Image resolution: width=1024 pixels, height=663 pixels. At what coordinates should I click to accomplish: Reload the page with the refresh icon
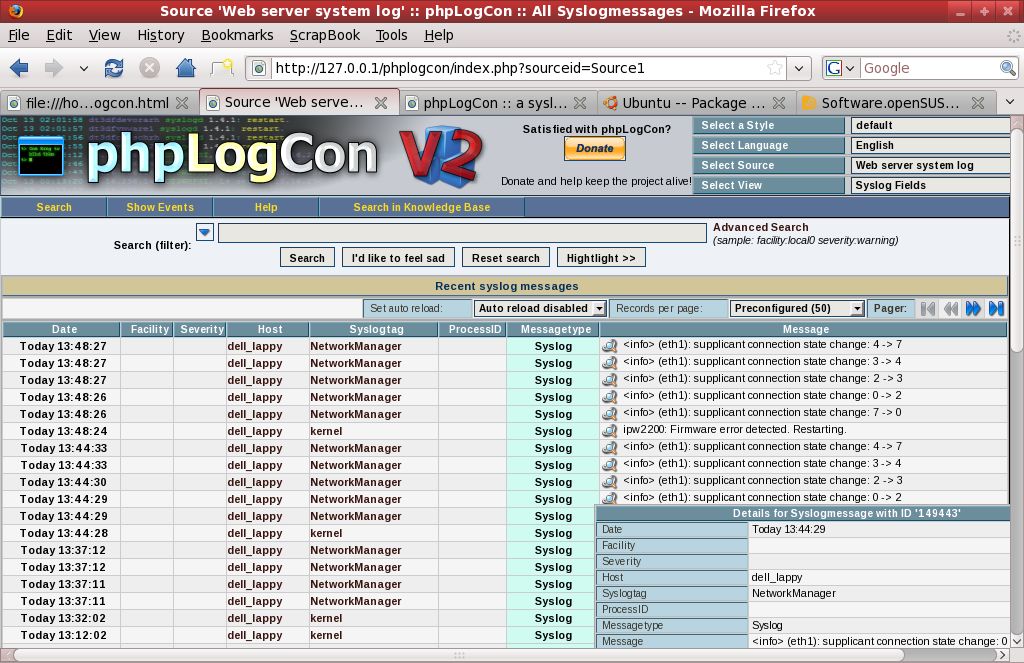114,68
